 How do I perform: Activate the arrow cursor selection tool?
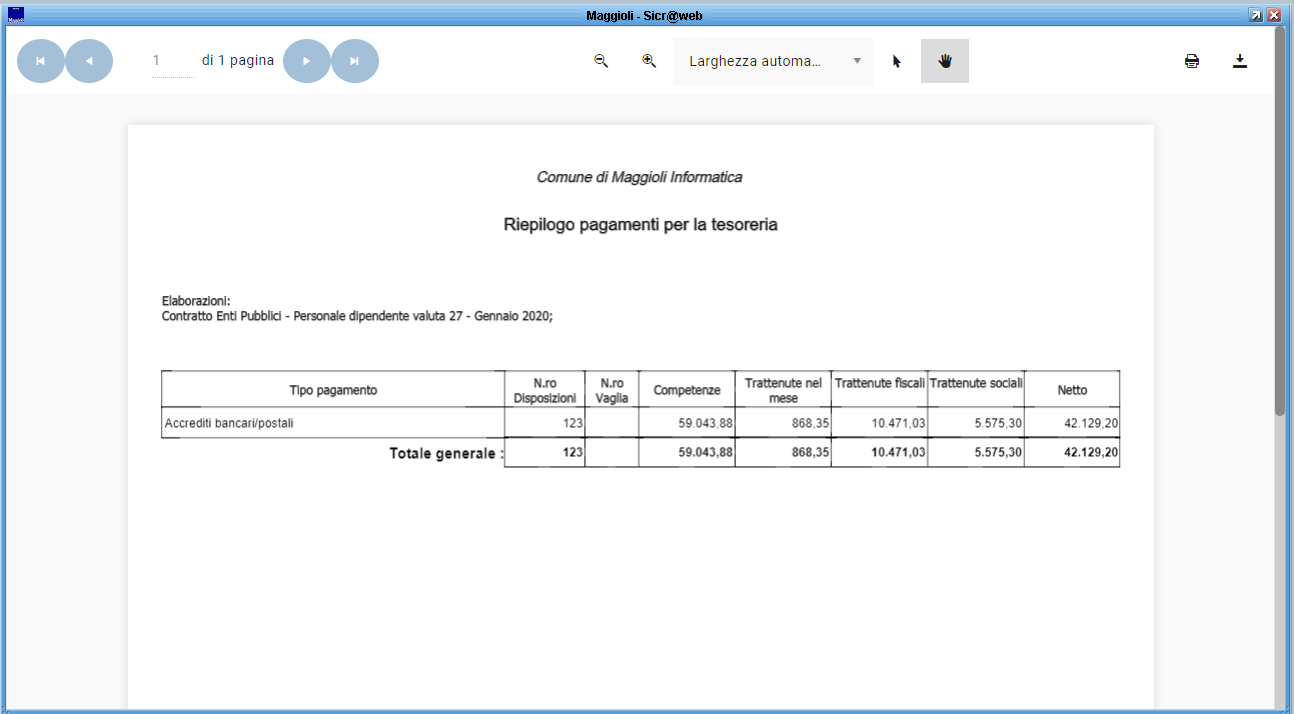pos(897,61)
